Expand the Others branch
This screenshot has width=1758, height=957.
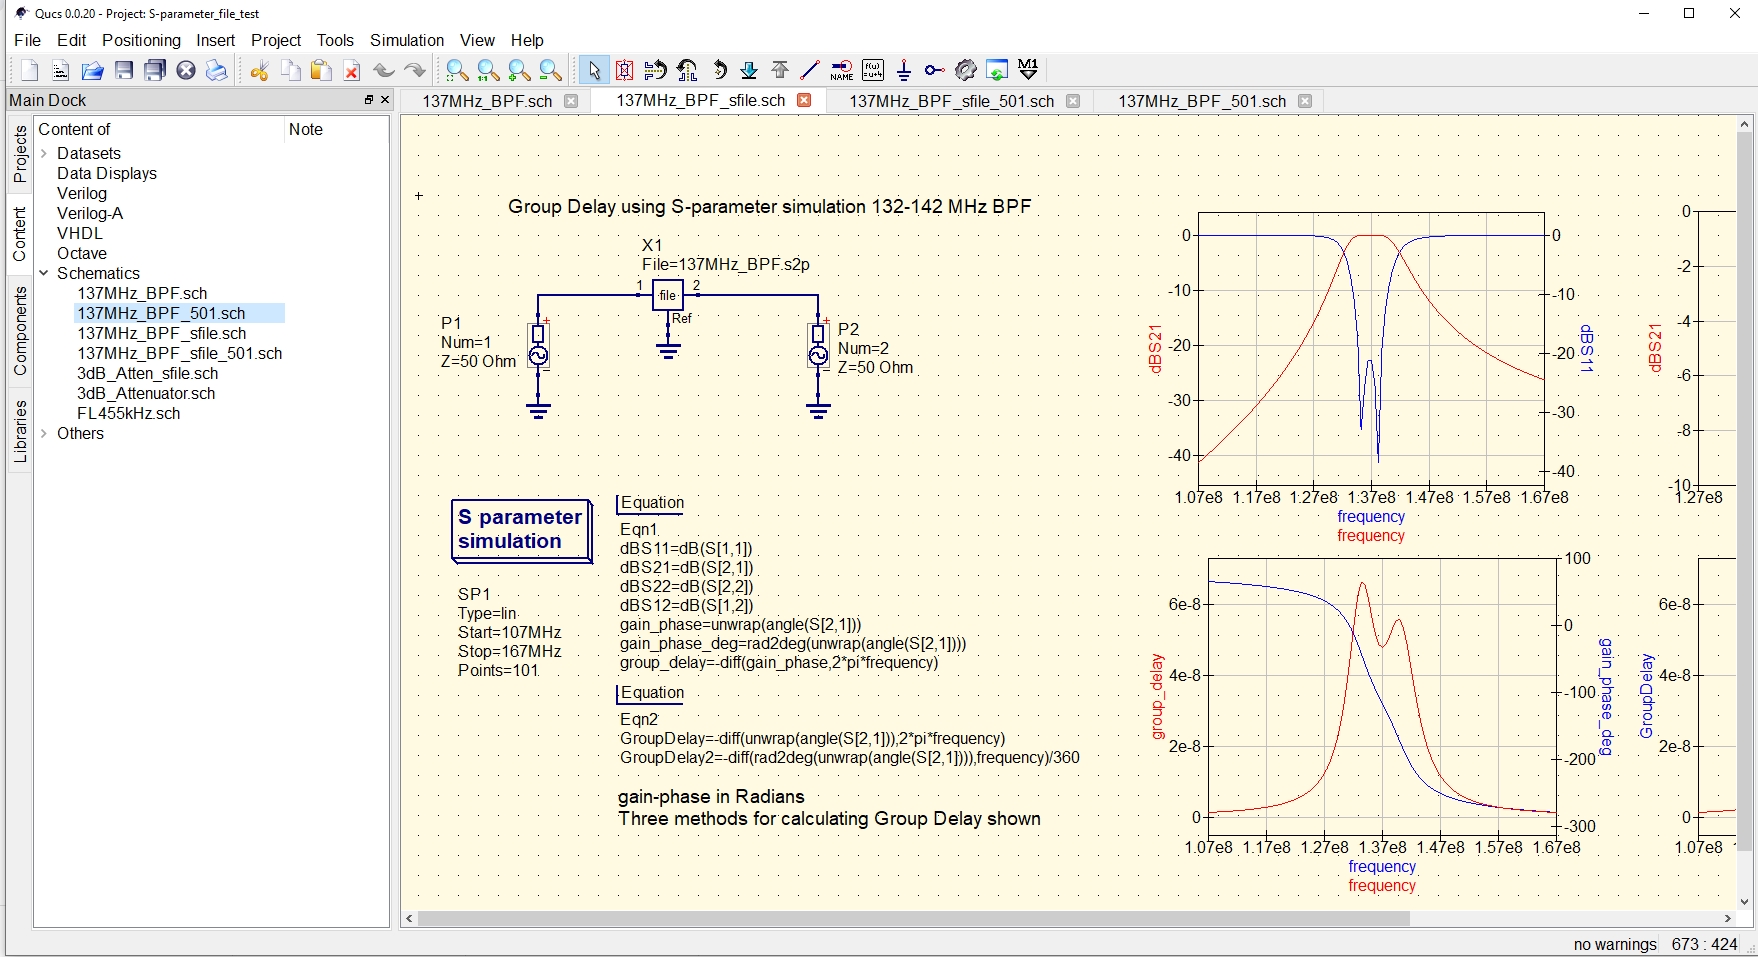[44, 433]
